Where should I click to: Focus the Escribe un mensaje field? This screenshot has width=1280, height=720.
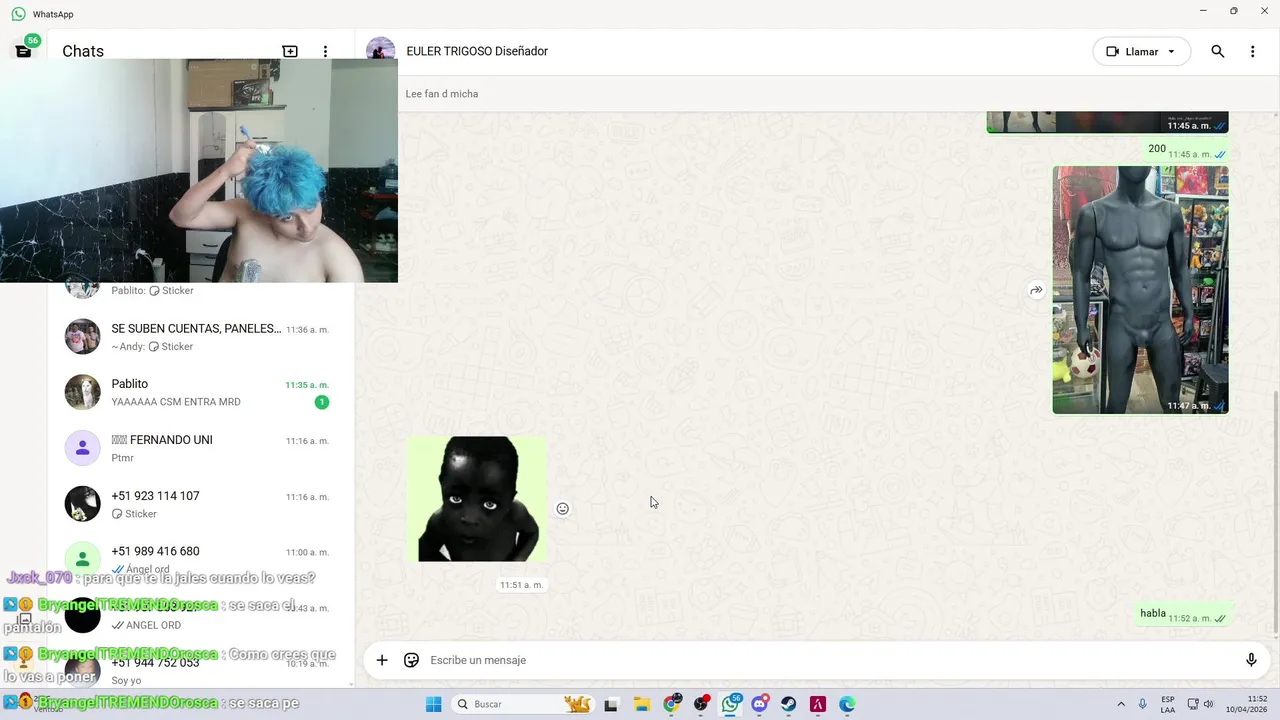830,660
